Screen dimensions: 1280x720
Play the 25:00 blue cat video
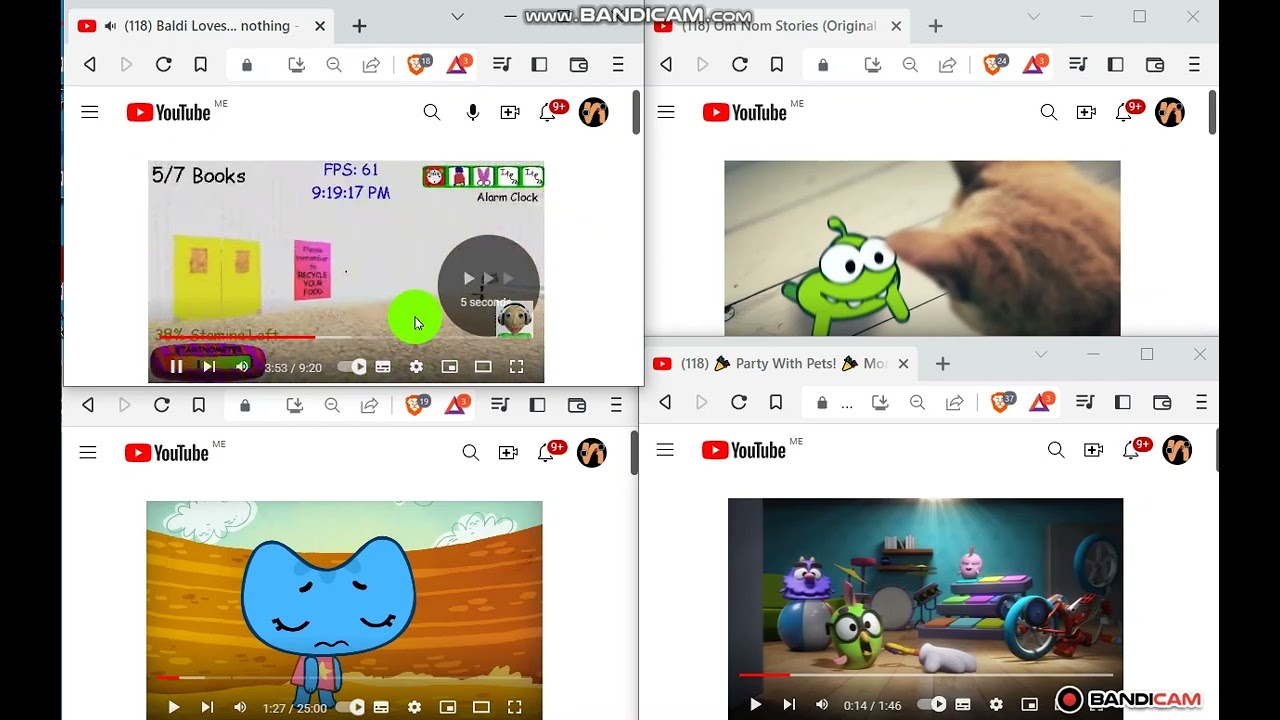tap(174, 707)
